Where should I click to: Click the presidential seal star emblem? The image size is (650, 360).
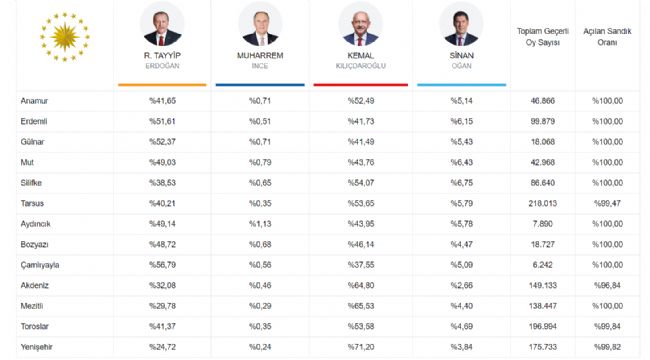tap(65, 37)
